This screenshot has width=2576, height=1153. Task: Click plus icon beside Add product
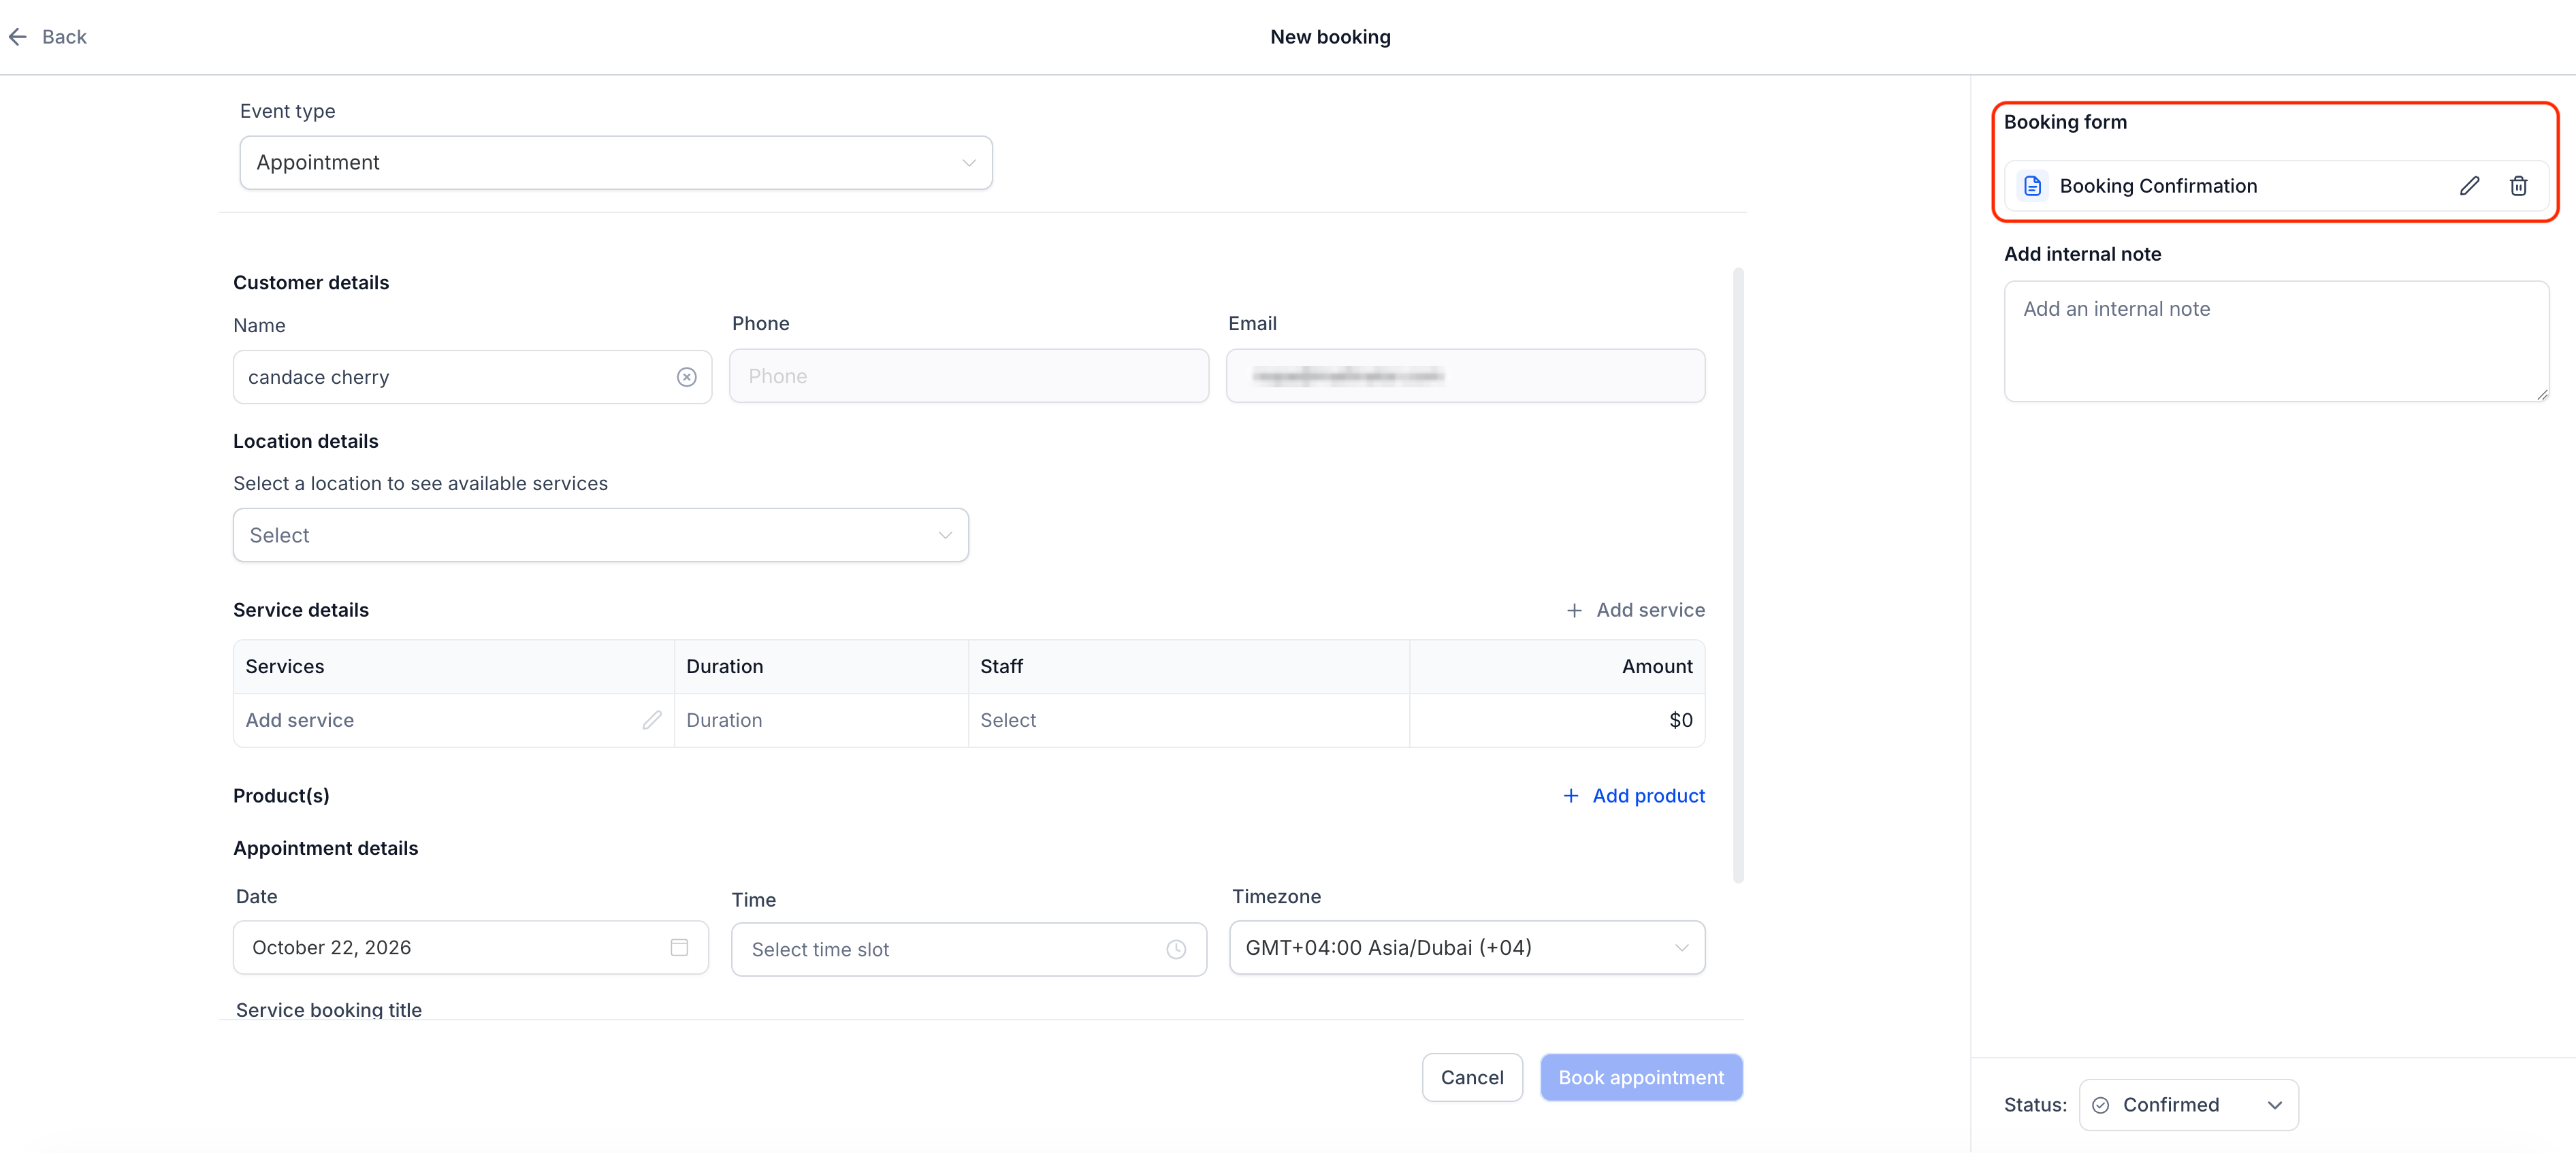(x=1571, y=796)
